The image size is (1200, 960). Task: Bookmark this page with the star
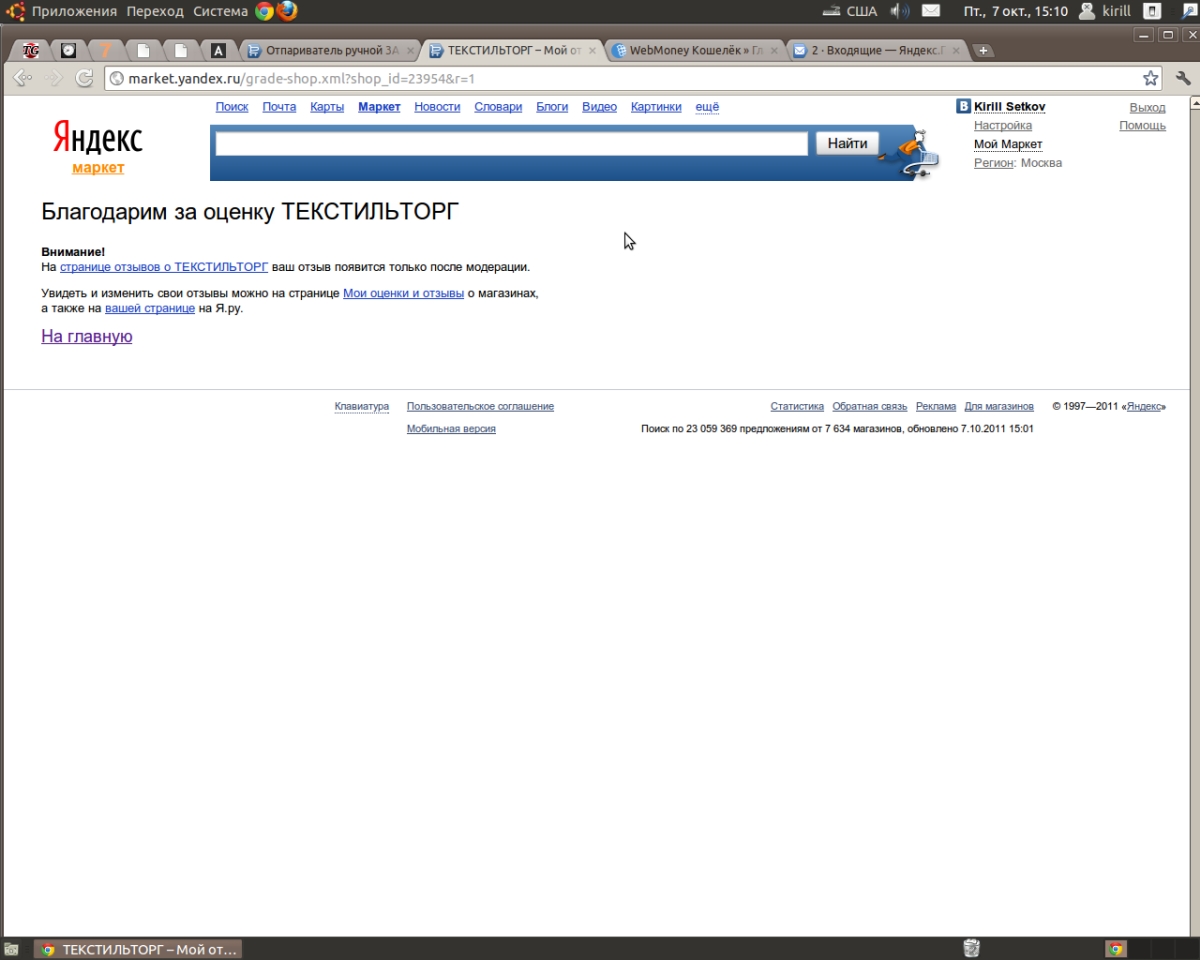(x=1151, y=78)
